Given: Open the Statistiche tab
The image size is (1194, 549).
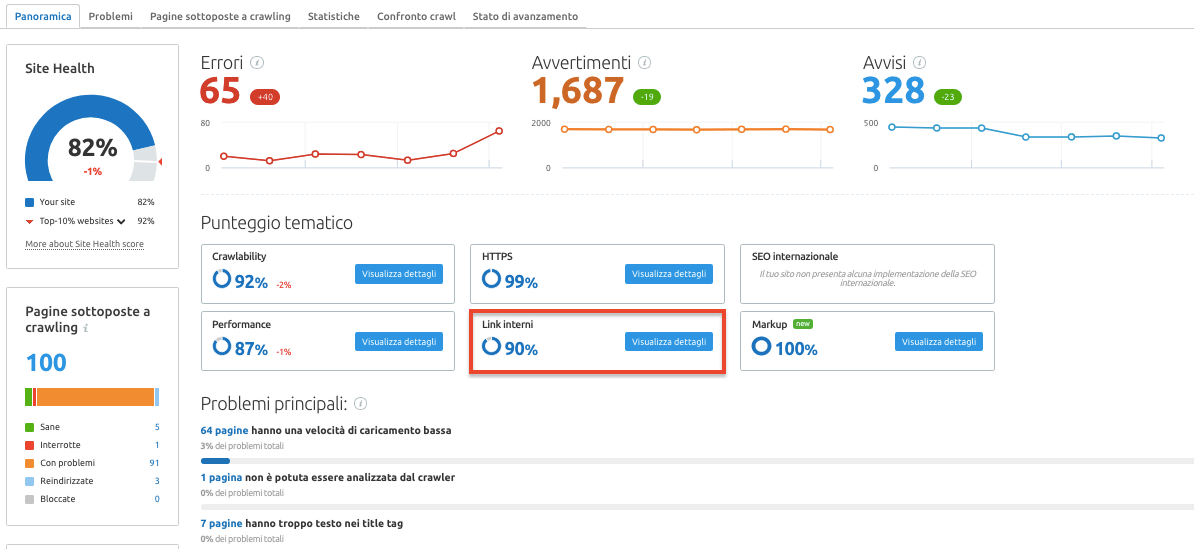Looking at the screenshot, I should click(334, 17).
